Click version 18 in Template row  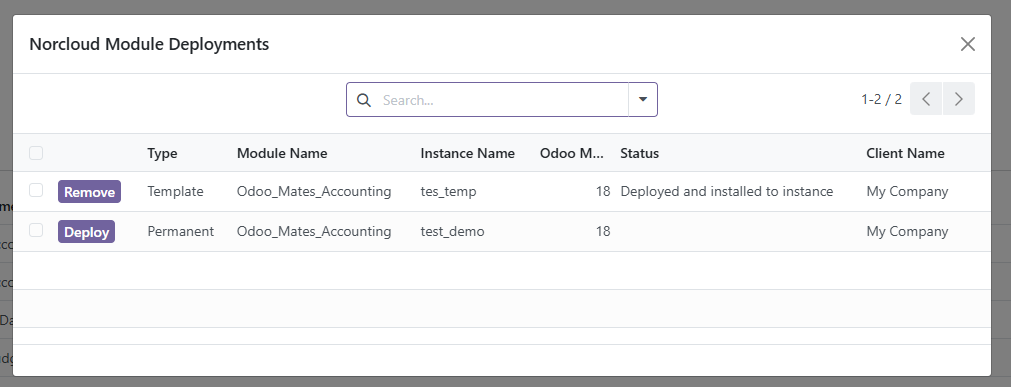[x=603, y=192]
